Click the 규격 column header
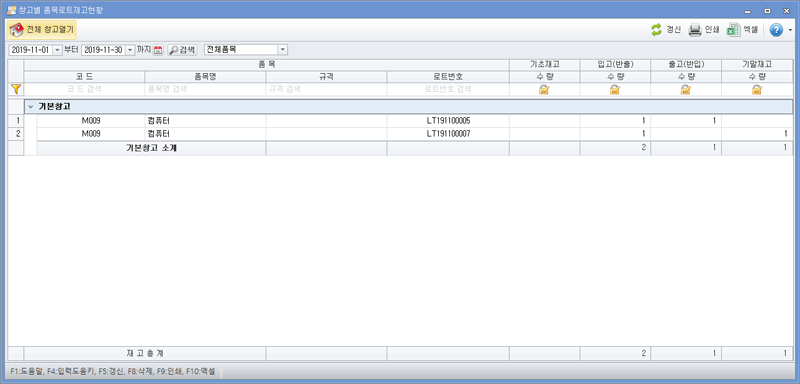800x384 pixels. point(327,76)
